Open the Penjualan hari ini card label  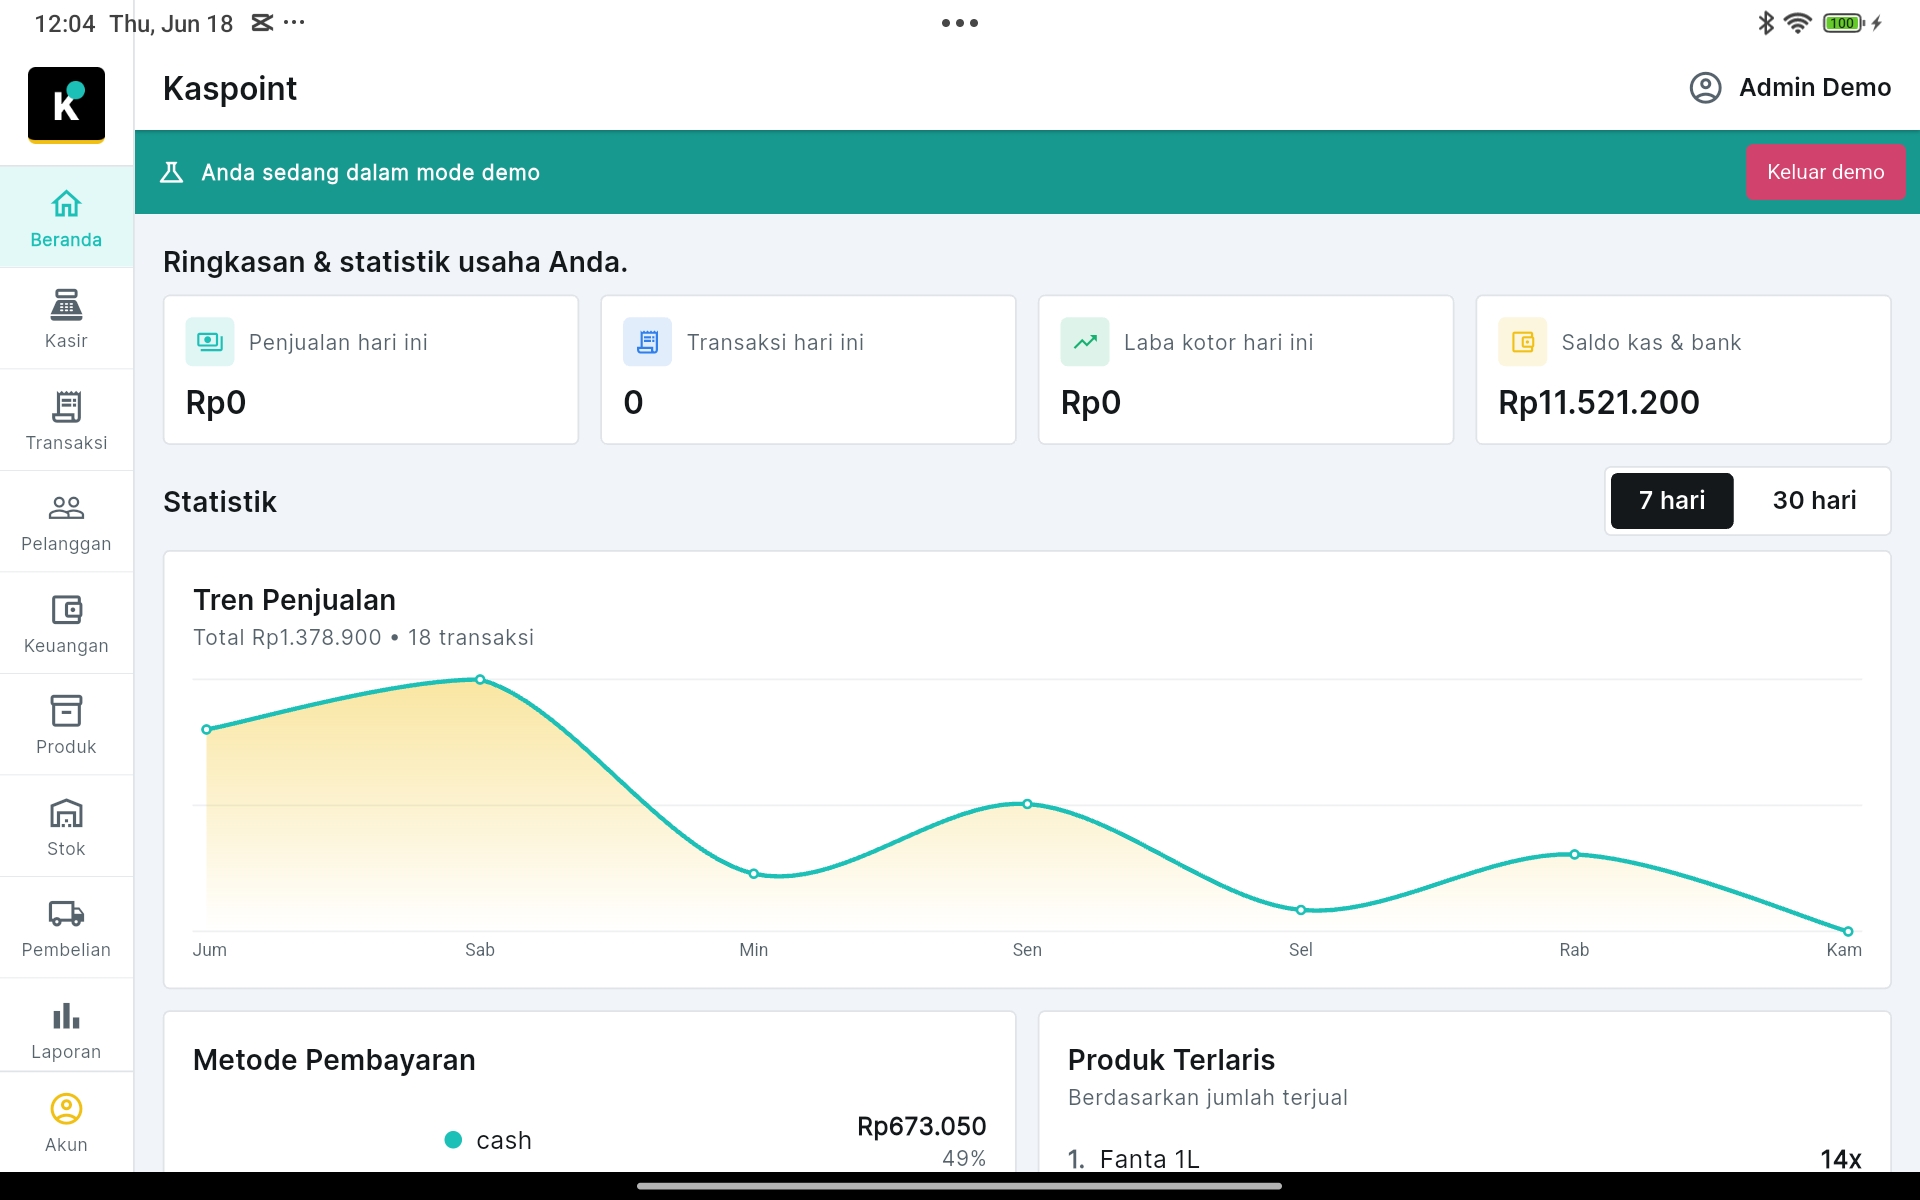[338, 342]
